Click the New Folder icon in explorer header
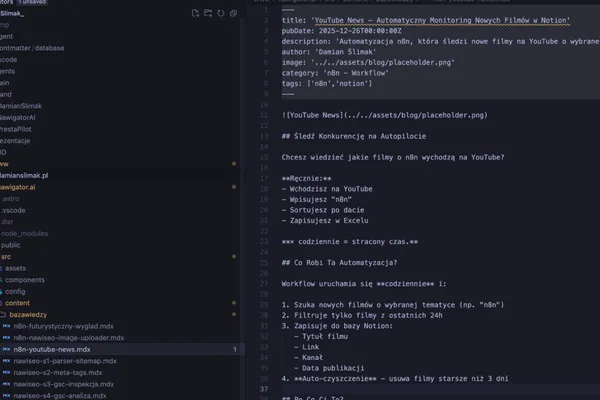This screenshot has height=400, width=600. (x=208, y=13)
